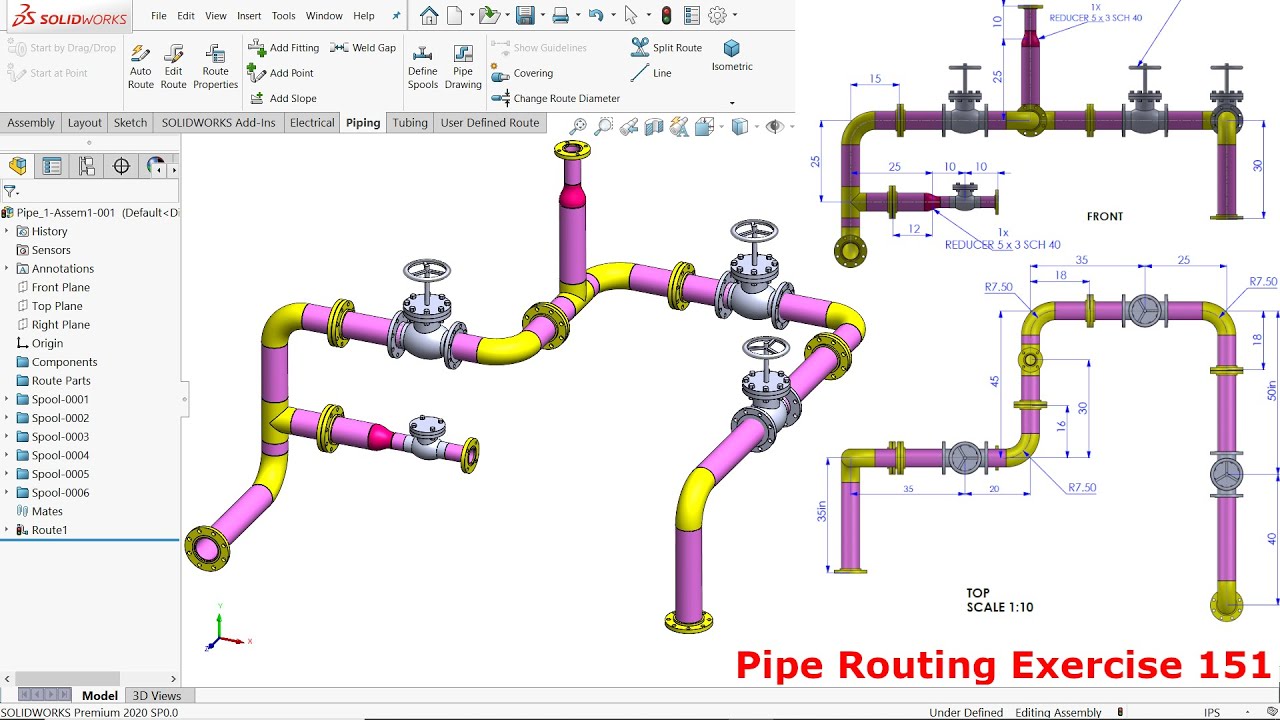This screenshot has width=1280, height=720.
Task: Open the Insert menu
Action: pos(249,16)
